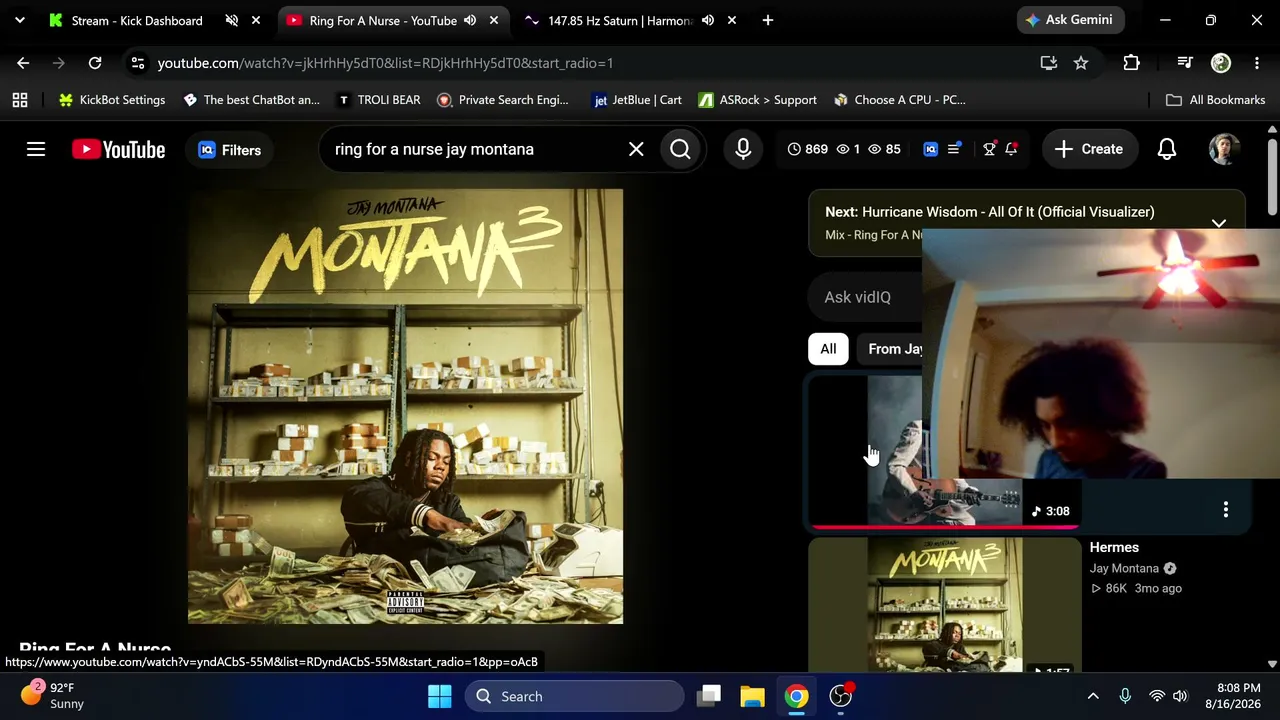Open the blue vidIQ extension icon

(x=930, y=149)
